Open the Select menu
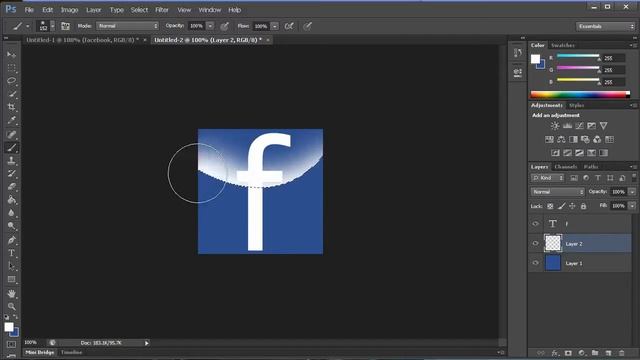 pos(139,10)
